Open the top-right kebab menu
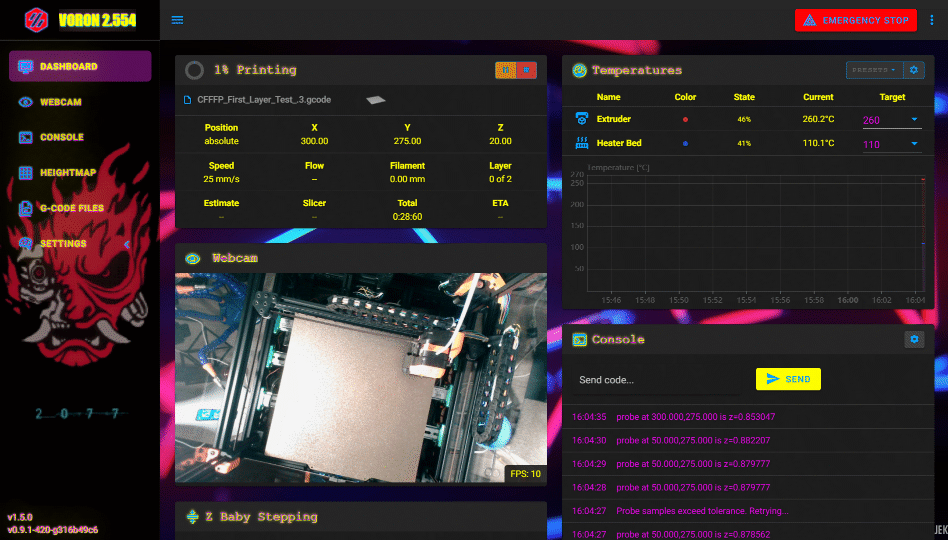This screenshot has height=540, width=948. click(932, 20)
